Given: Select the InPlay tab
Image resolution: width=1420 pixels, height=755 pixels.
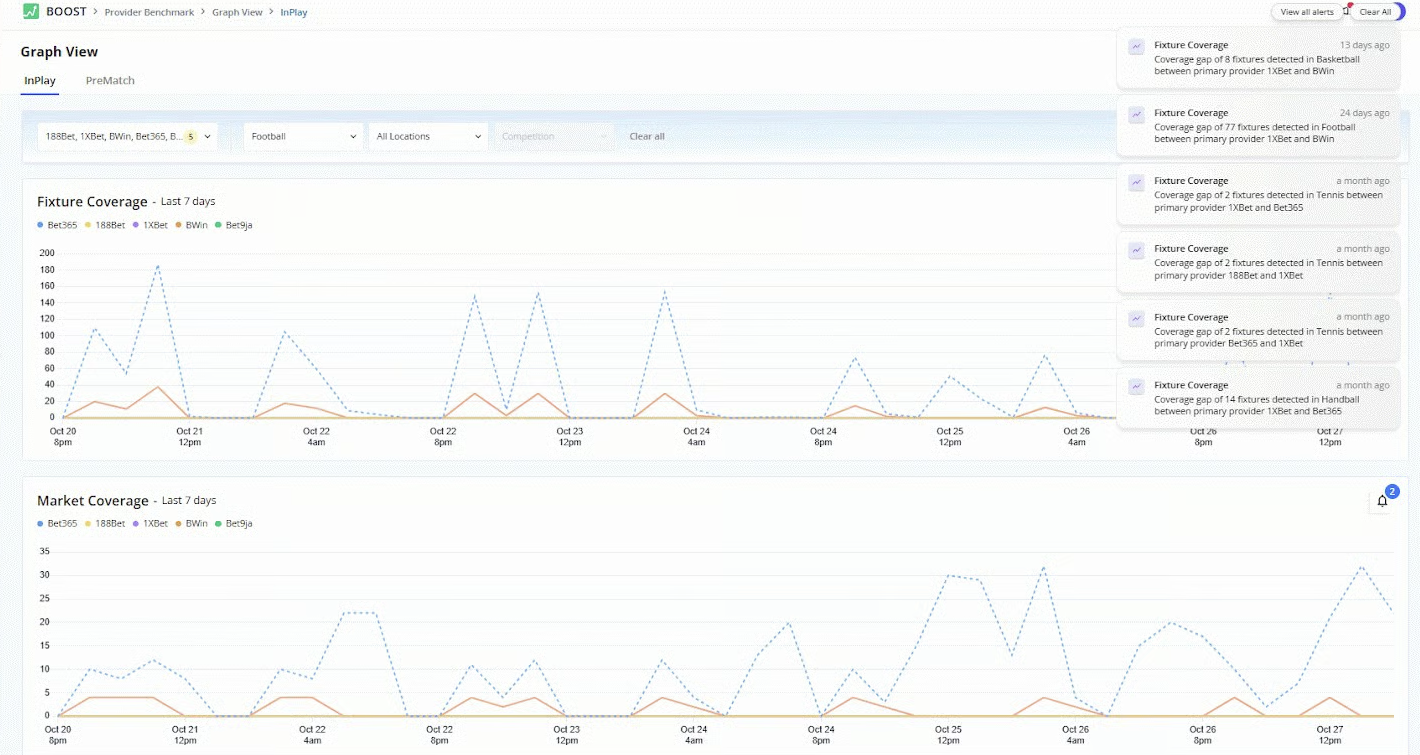Looking at the screenshot, I should pos(40,80).
